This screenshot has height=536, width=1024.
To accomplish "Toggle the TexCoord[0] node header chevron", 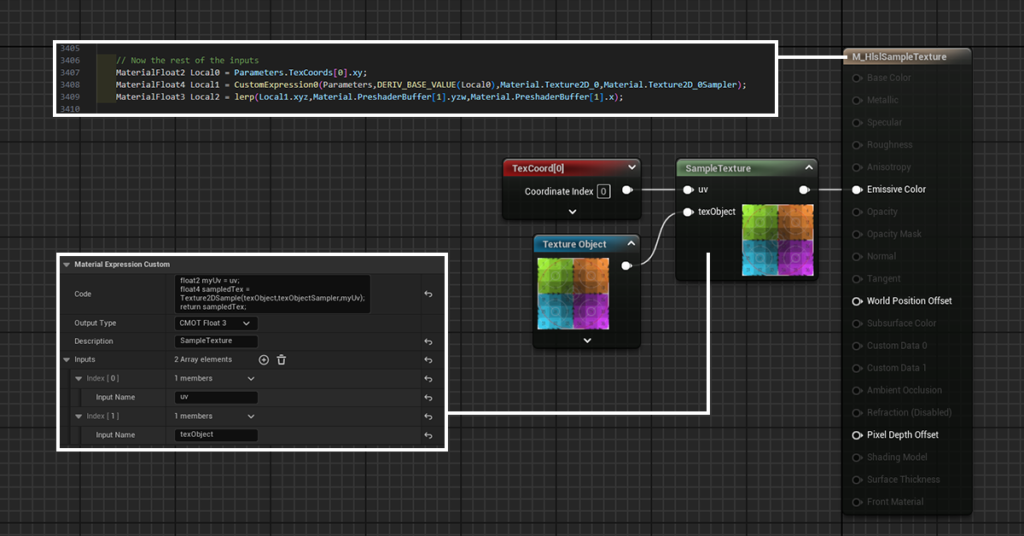I will 630,168.
